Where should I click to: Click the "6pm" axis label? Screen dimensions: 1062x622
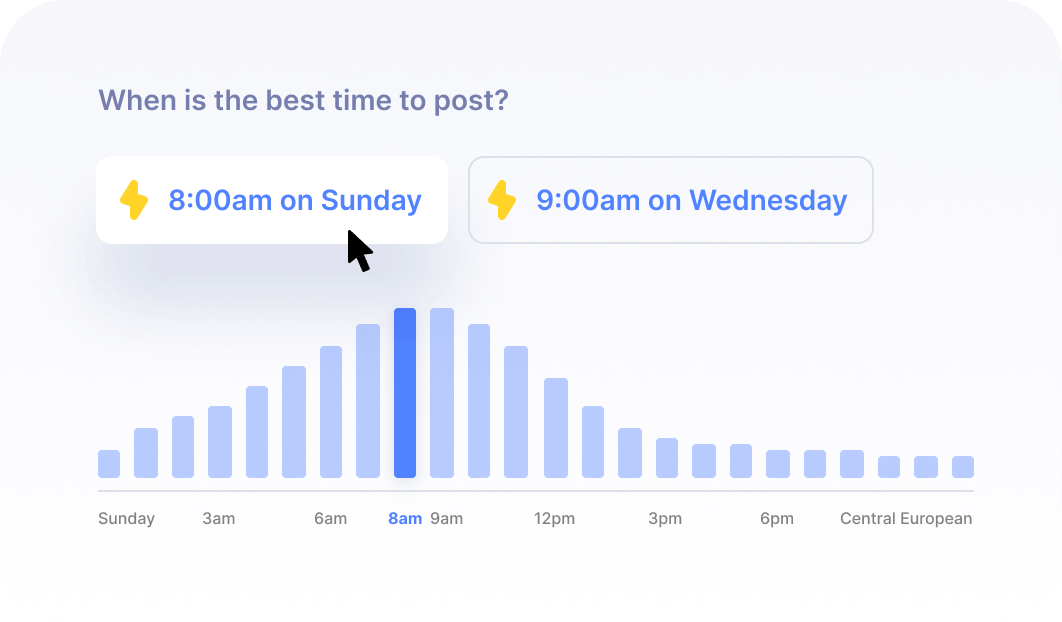777,518
